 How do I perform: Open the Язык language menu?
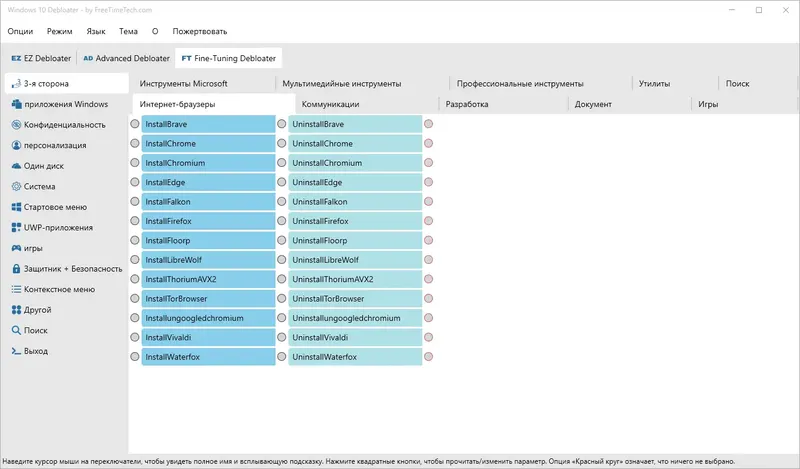(x=96, y=32)
